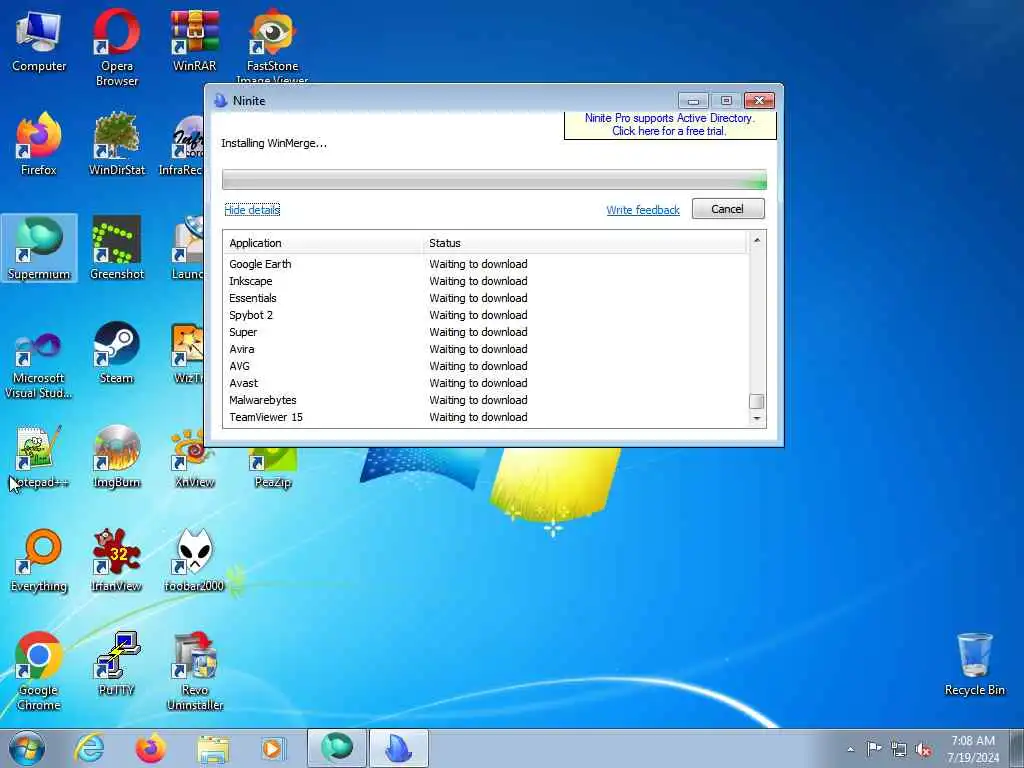Open the Recycle Bin

coord(974,664)
